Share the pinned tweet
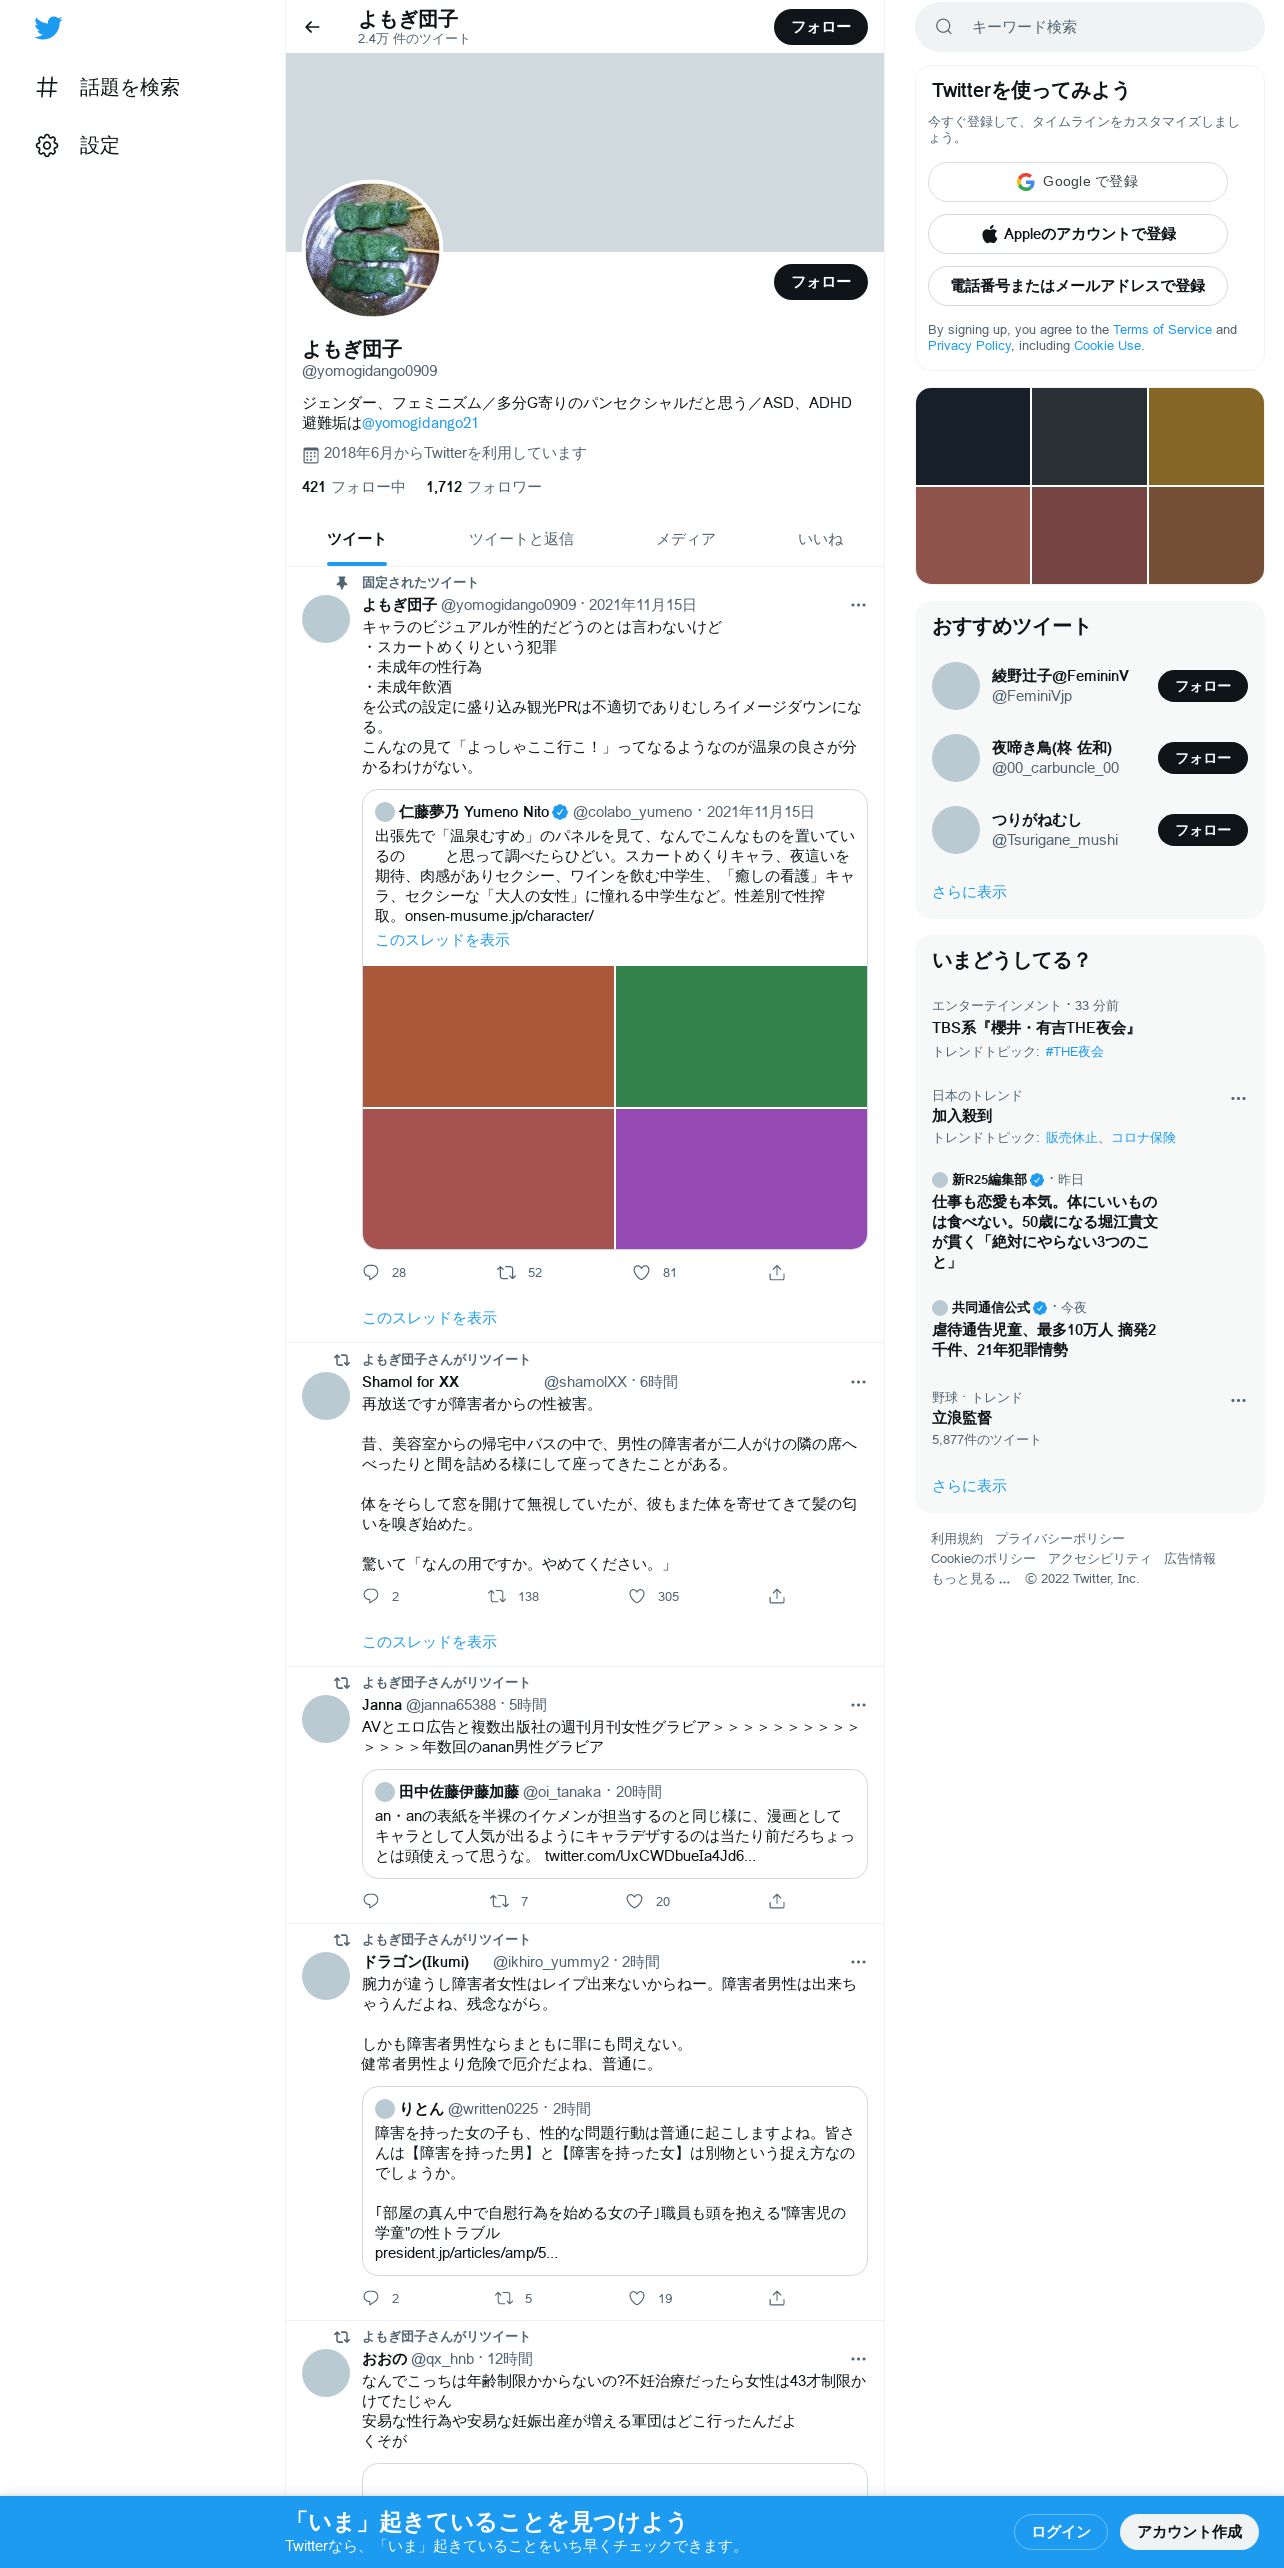The image size is (1284, 2568). [x=777, y=1272]
